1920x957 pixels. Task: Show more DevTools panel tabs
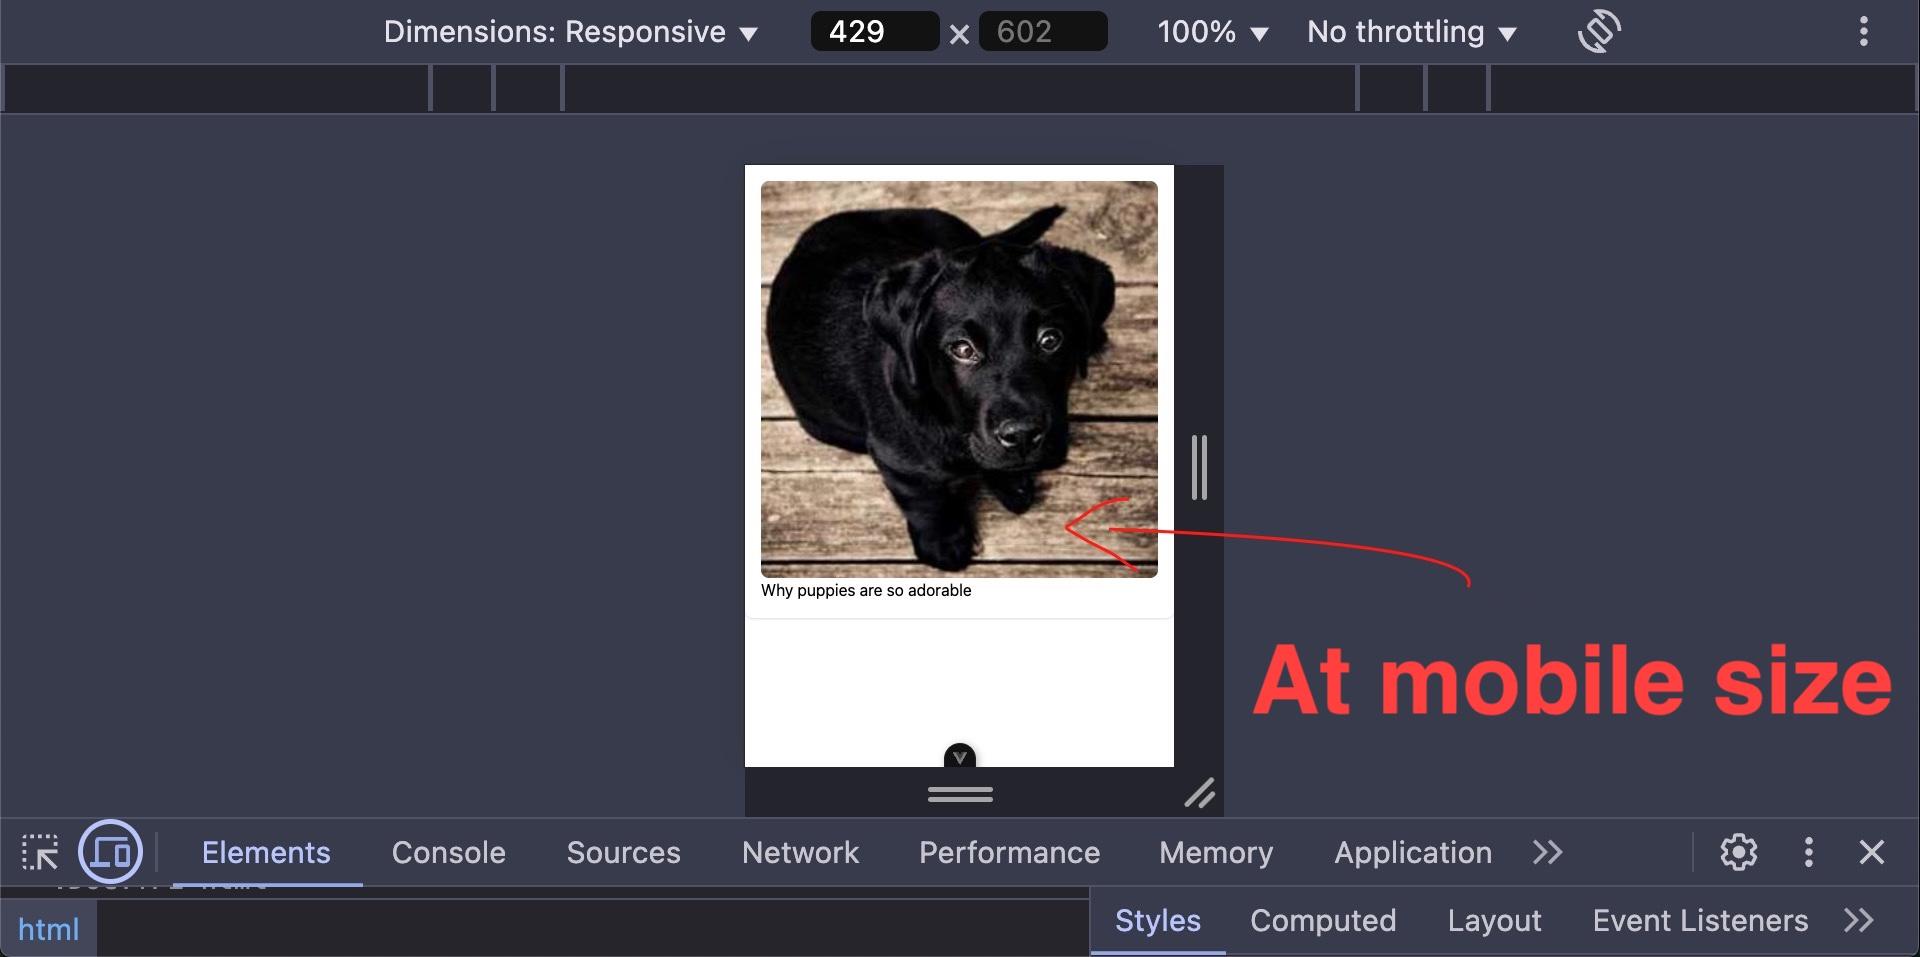point(1547,852)
